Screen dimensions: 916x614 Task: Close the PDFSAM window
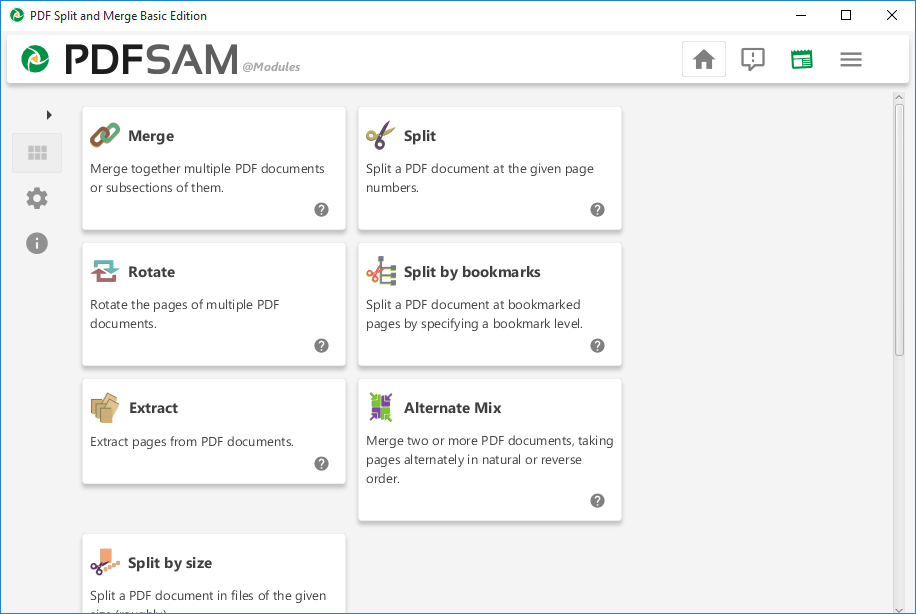pos(891,15)
